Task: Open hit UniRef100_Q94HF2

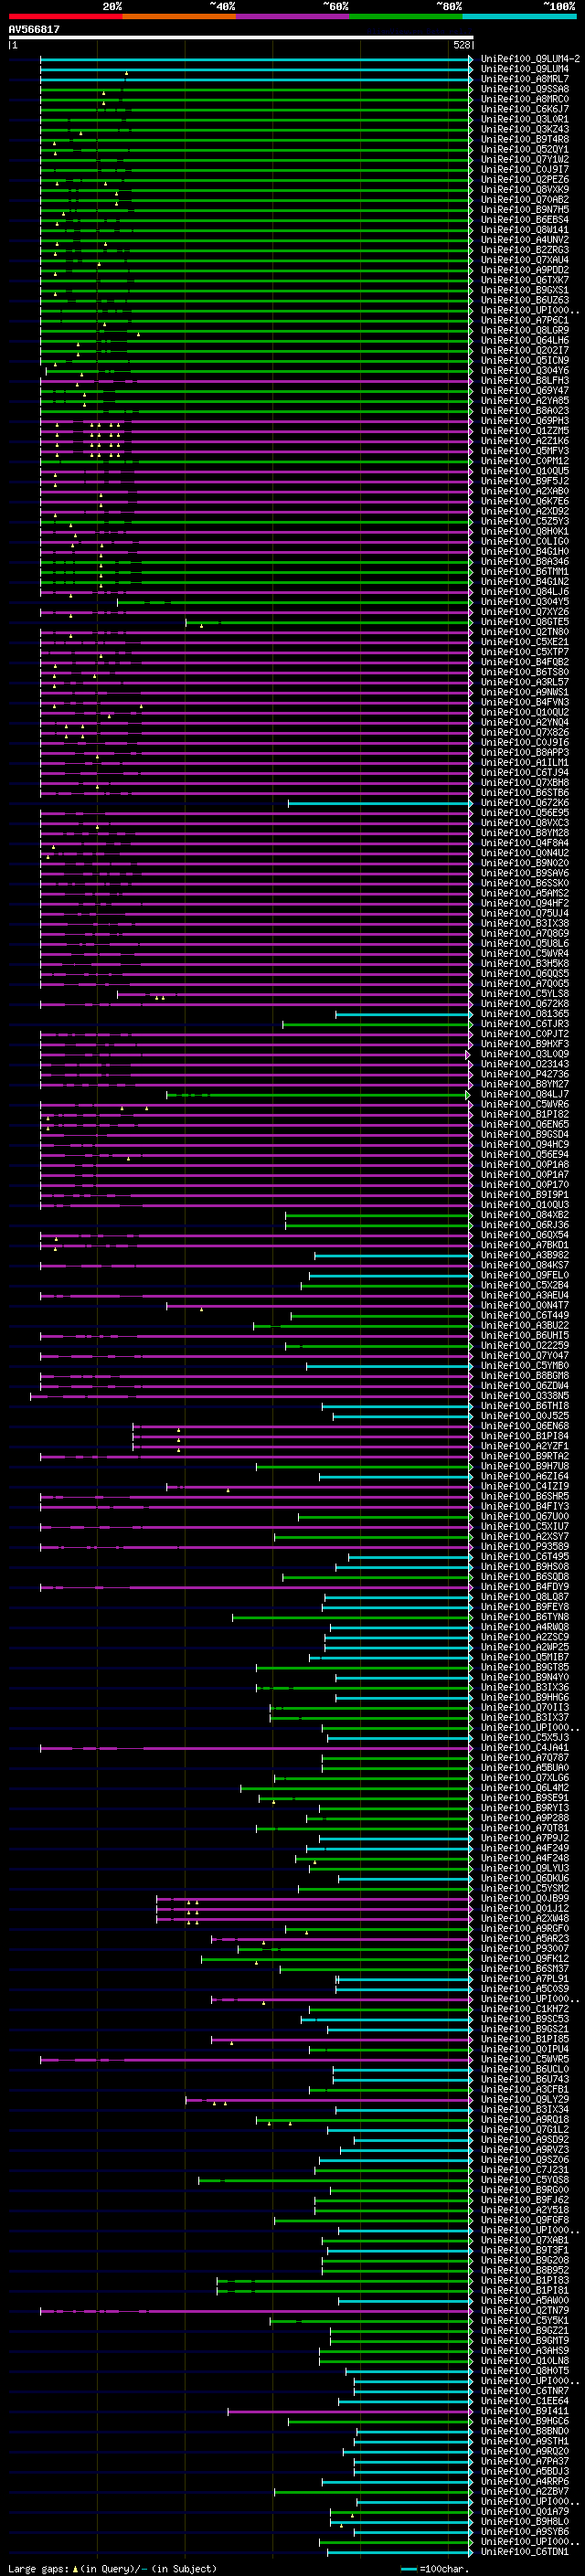Action: pyautogui.click(x=524, y=903)
